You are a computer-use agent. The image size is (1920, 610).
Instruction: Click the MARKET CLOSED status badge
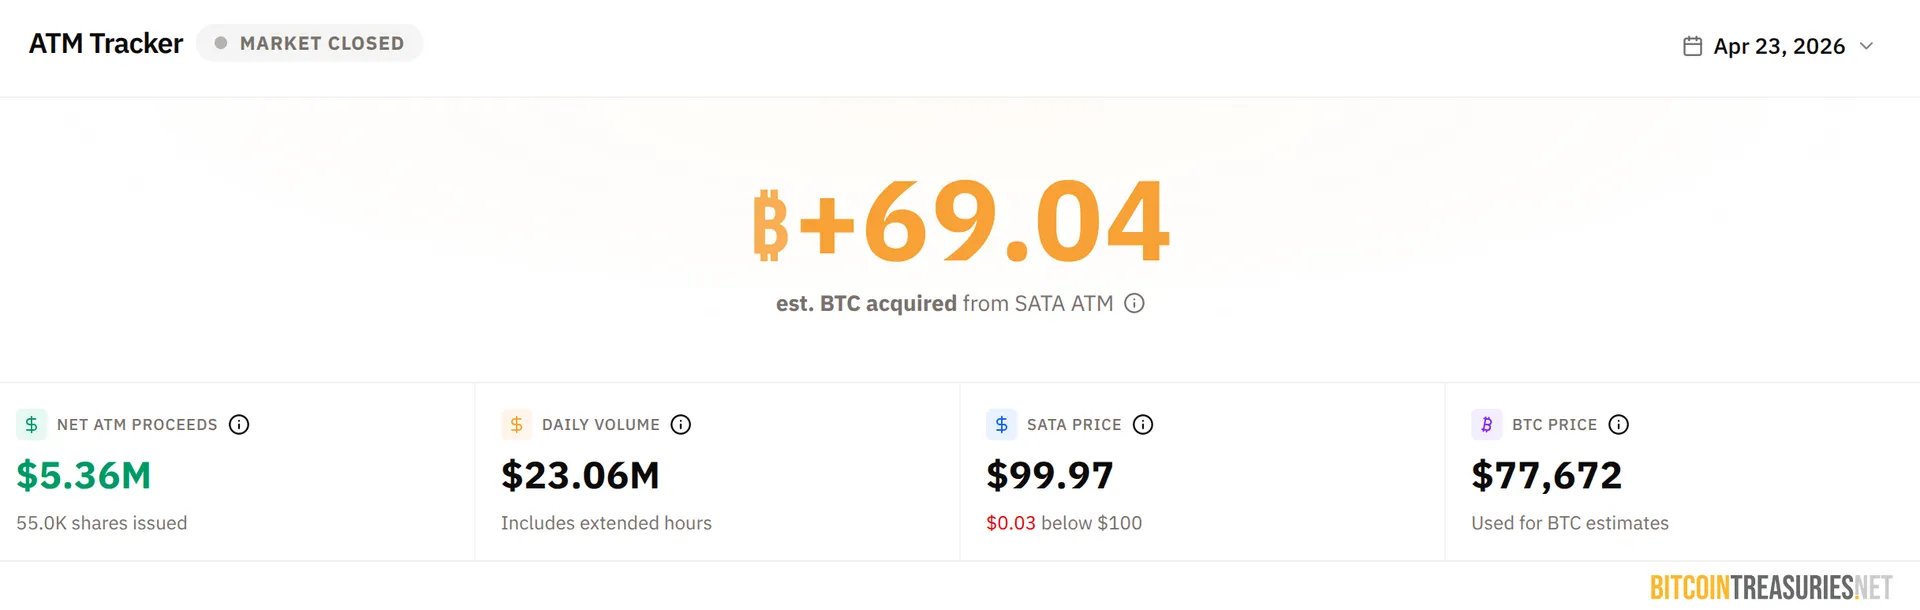point(310,42)
